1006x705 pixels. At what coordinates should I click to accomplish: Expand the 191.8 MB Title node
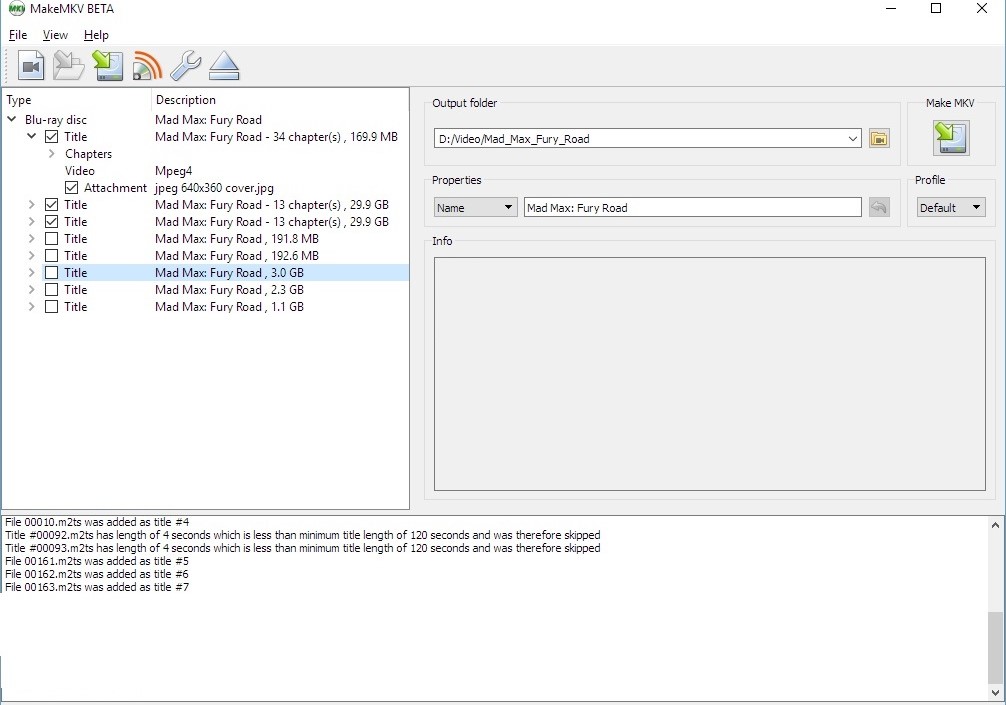click(x=31, y=239)
